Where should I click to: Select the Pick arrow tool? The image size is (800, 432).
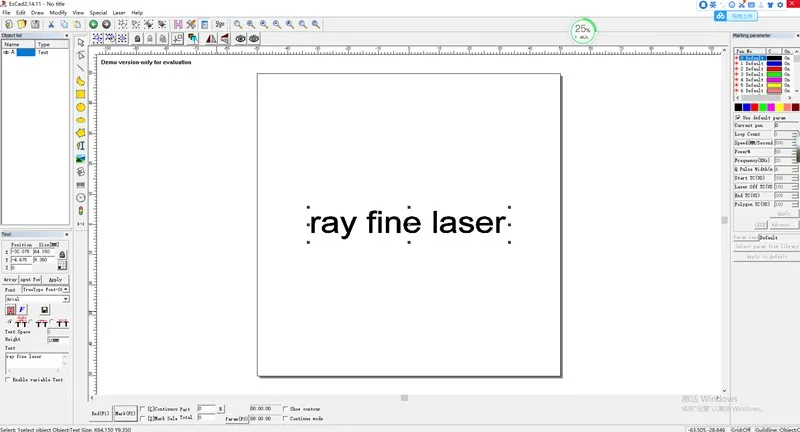[81, 42]
